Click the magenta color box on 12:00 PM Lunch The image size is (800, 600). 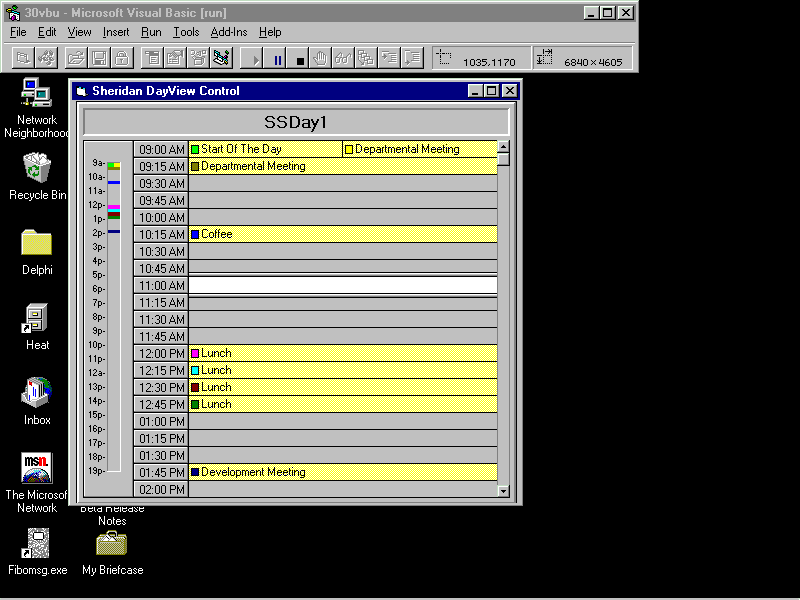[195, 354]
